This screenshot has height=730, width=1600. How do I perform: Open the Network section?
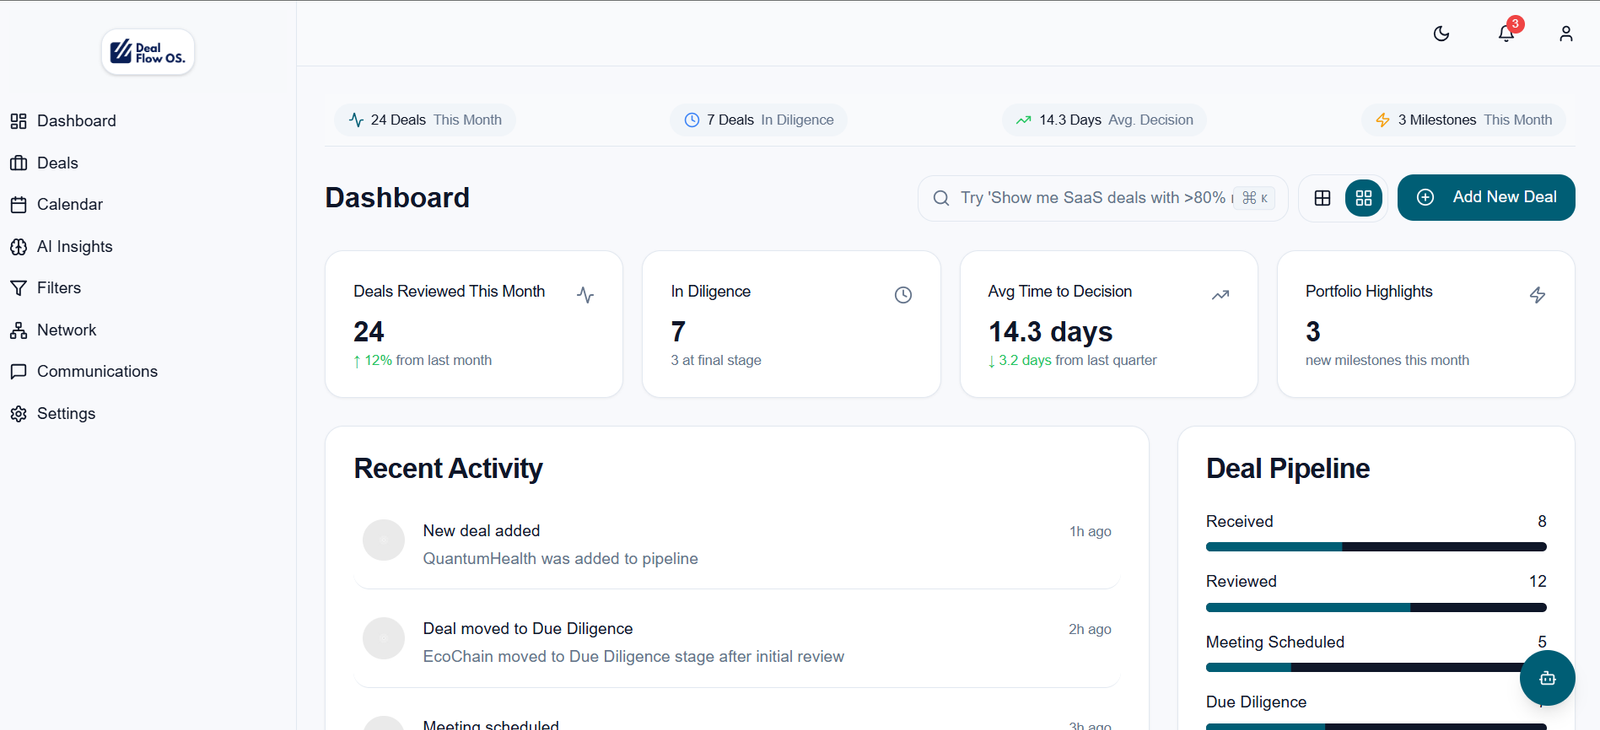[66, 330]
